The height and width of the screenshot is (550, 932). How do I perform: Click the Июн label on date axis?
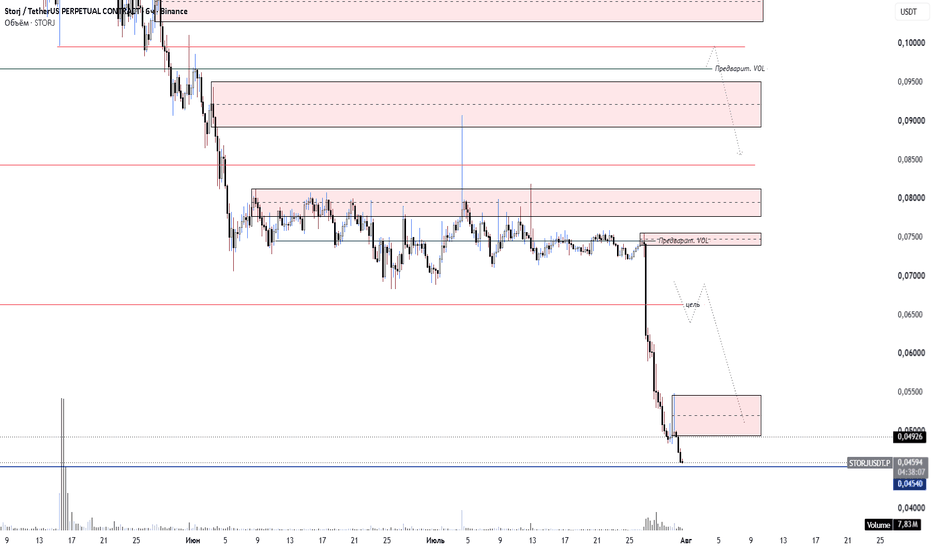coord(193,540)
